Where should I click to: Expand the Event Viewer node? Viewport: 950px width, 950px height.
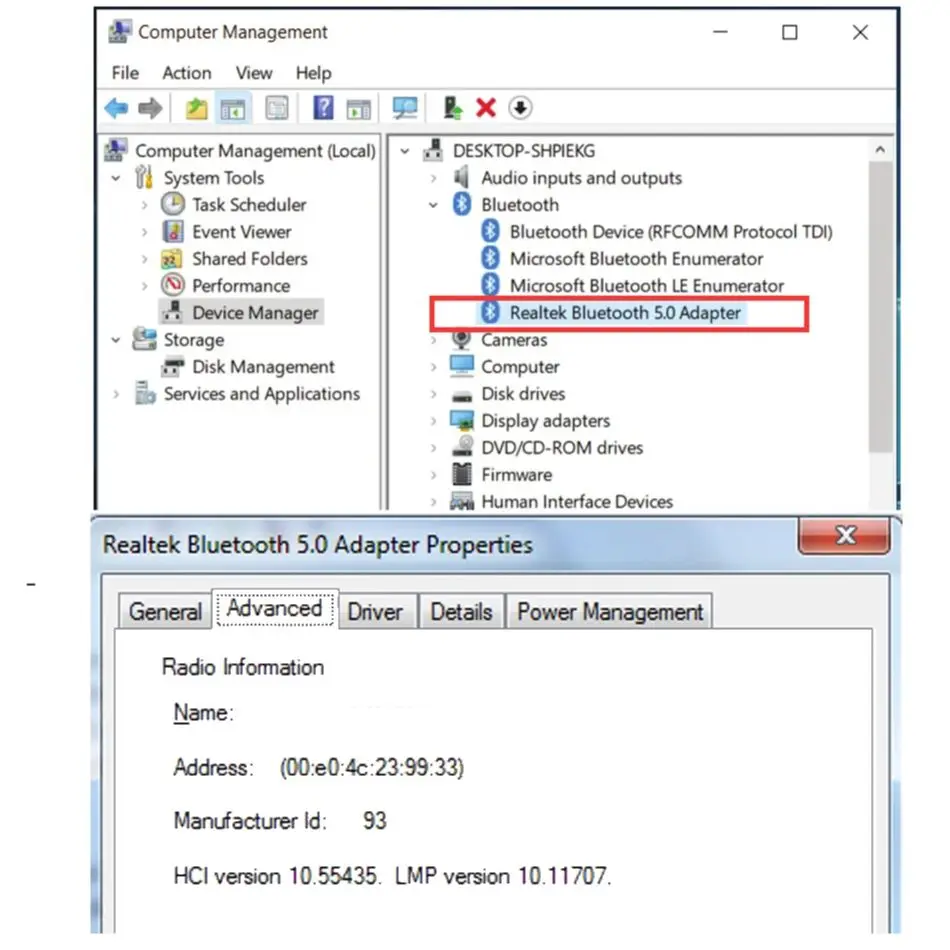point(145,232)
